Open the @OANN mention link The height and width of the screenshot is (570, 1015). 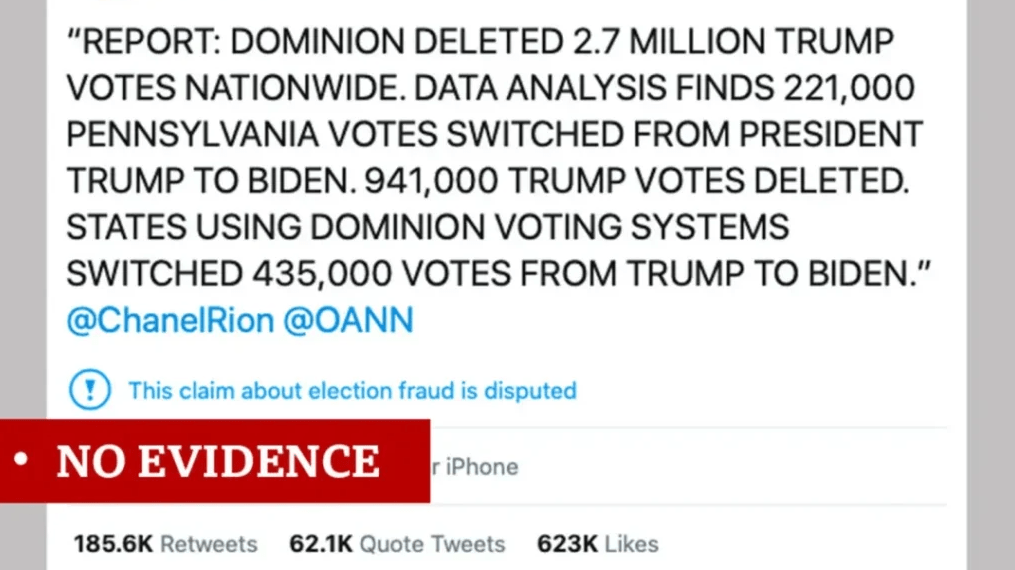tap(348, 320)
